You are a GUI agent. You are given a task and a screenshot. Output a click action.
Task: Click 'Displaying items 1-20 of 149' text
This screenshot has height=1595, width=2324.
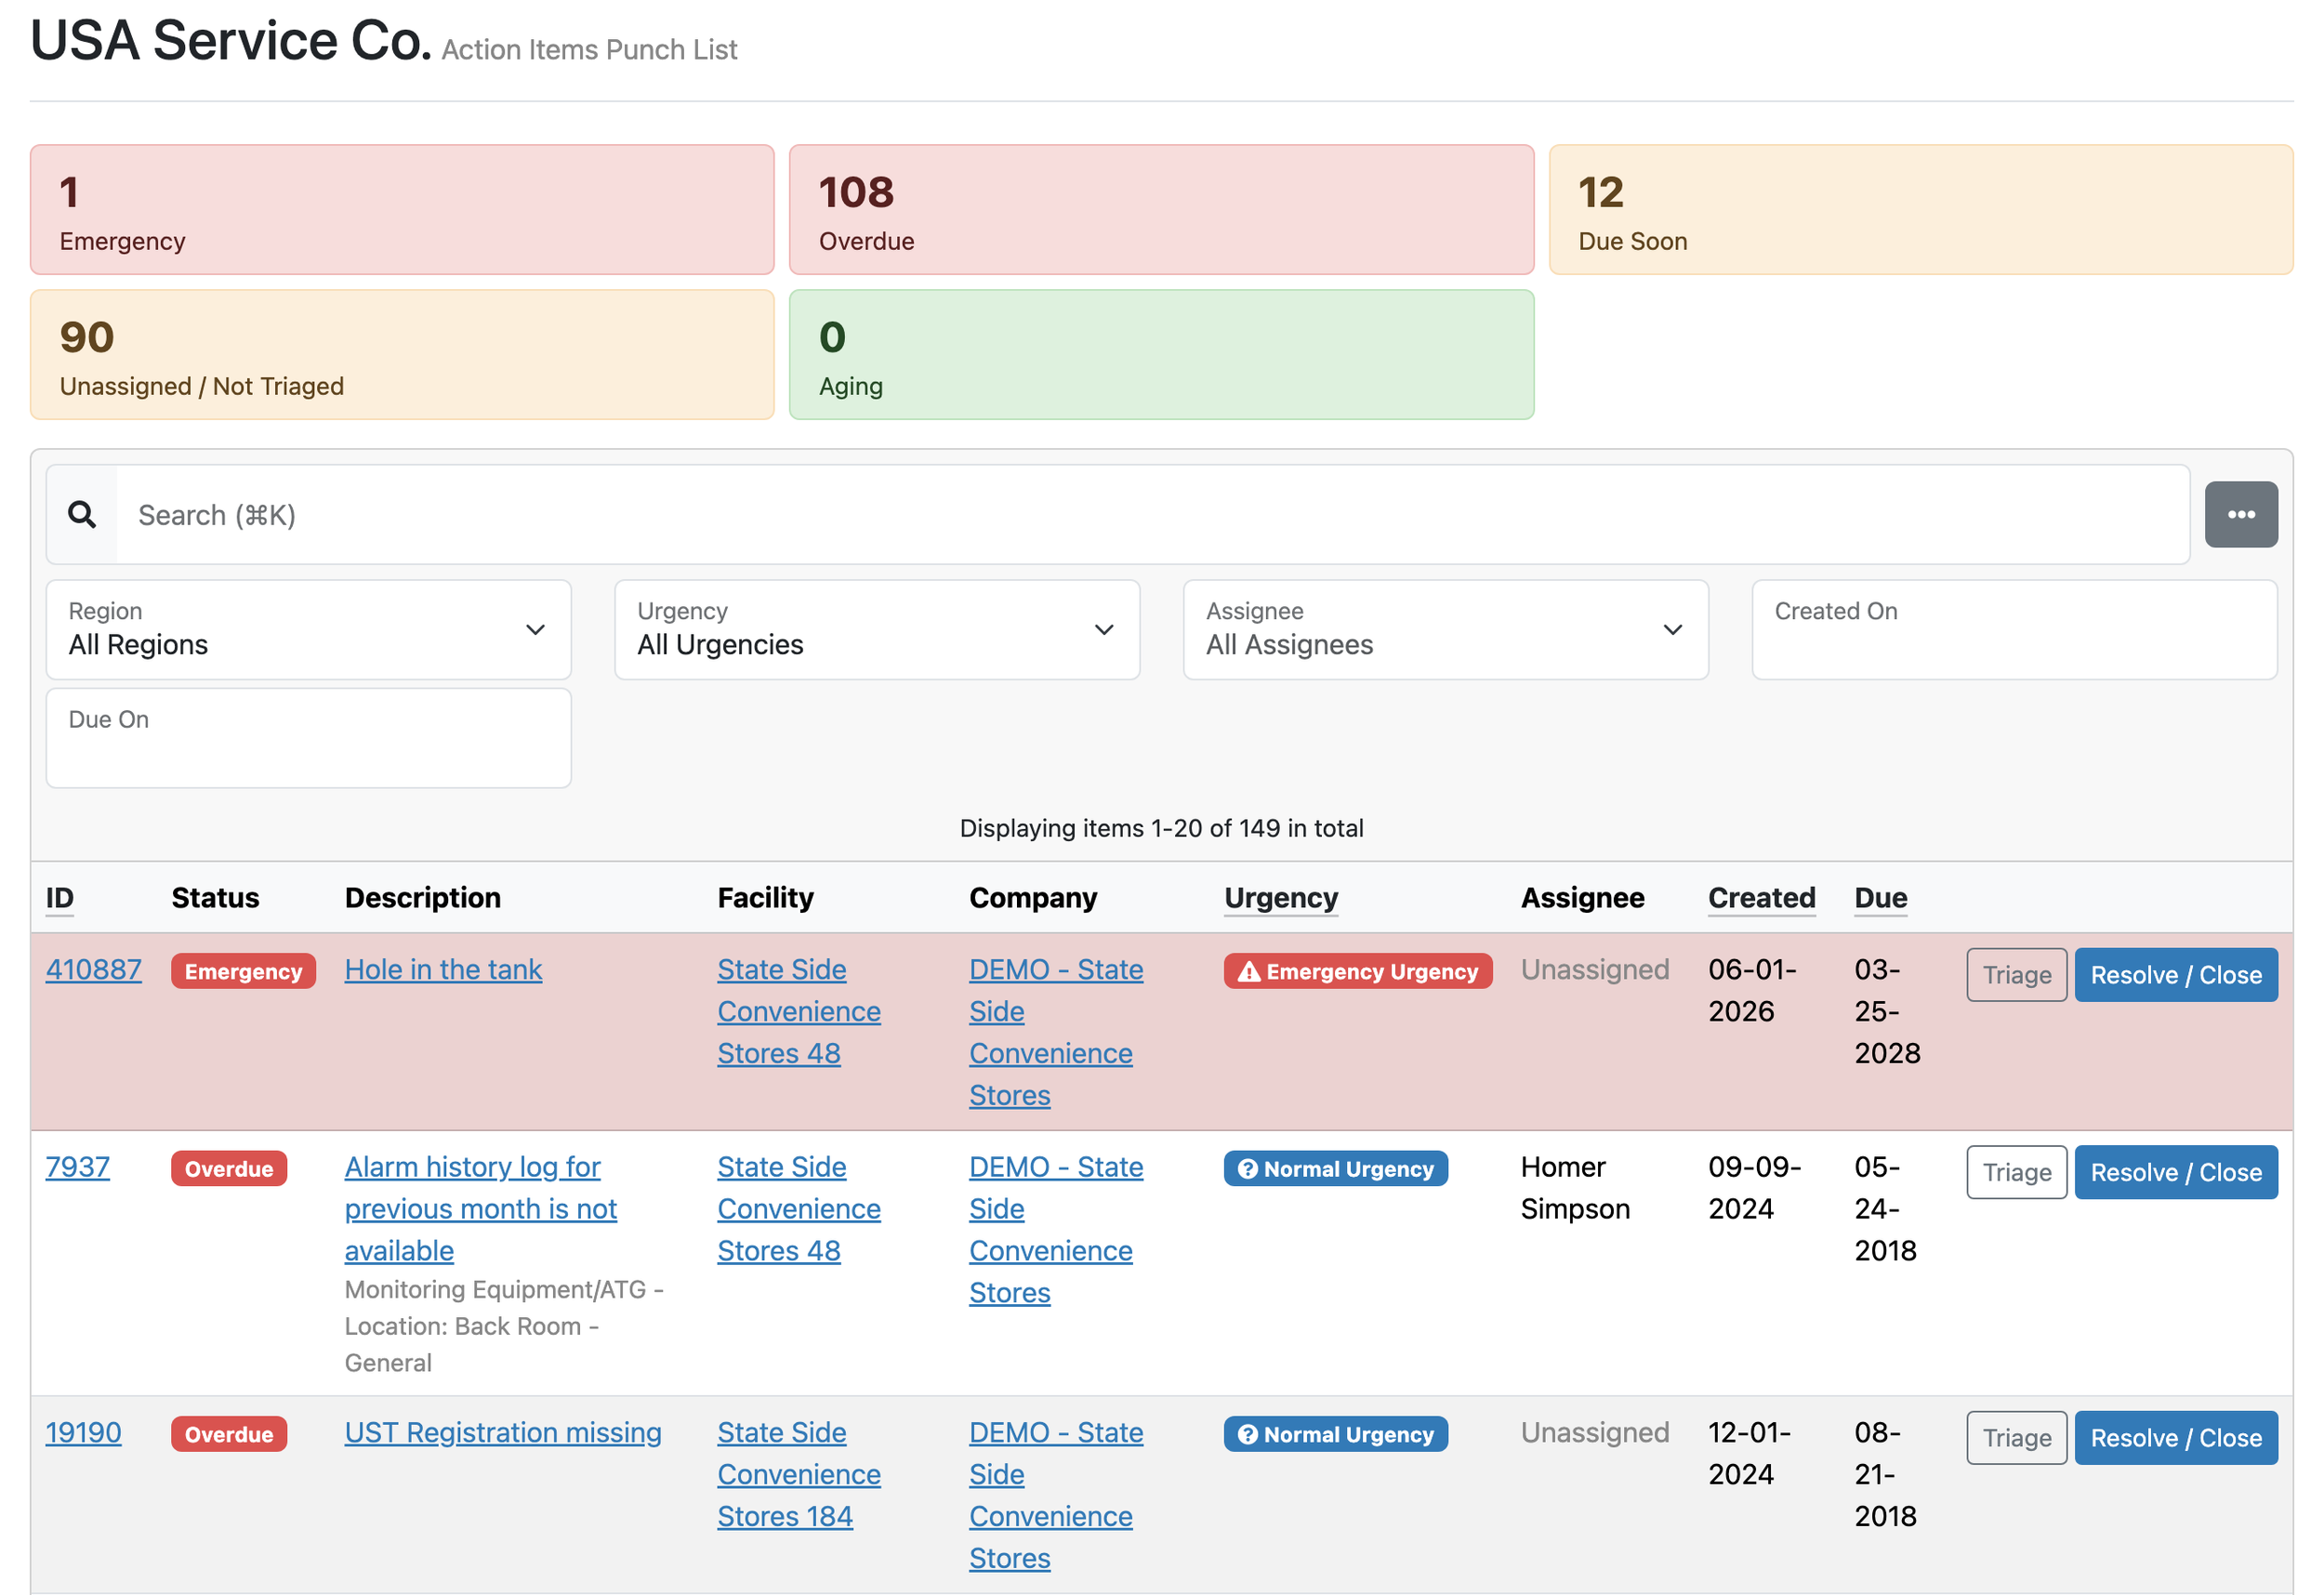1161,828
